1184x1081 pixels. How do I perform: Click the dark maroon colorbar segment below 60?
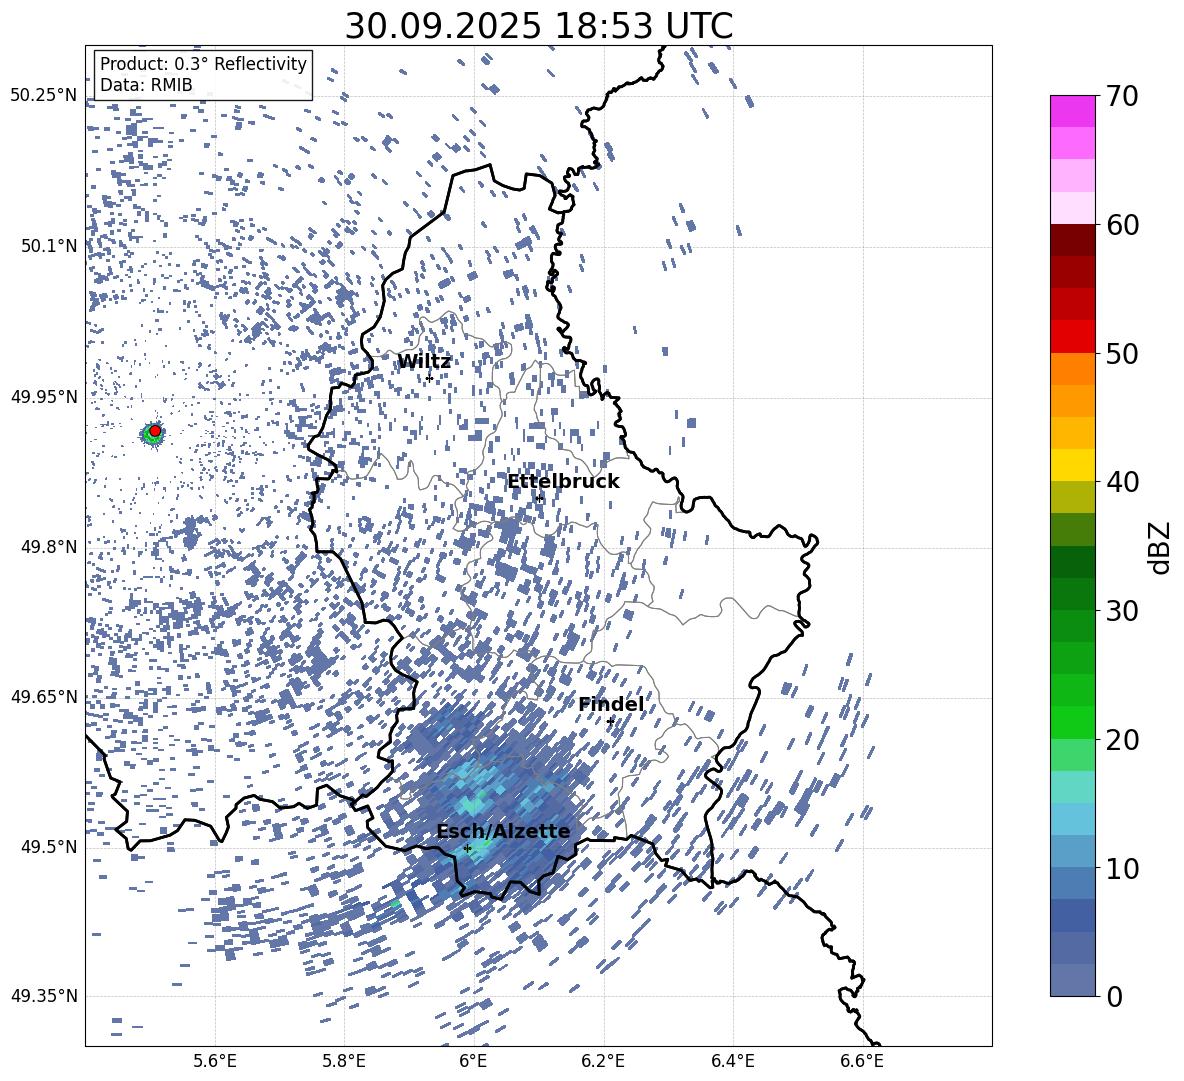[1072, 241]
